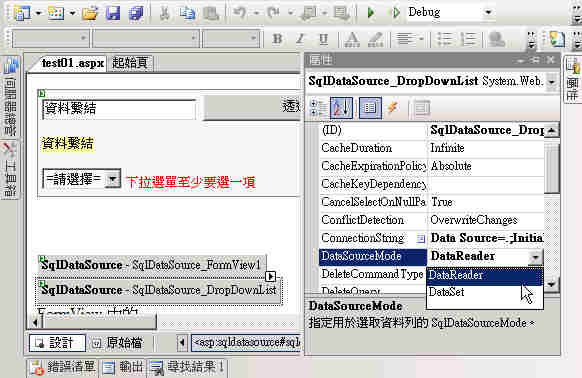Switch to 設計 design view
582x378 pixels.
point(57,343)
